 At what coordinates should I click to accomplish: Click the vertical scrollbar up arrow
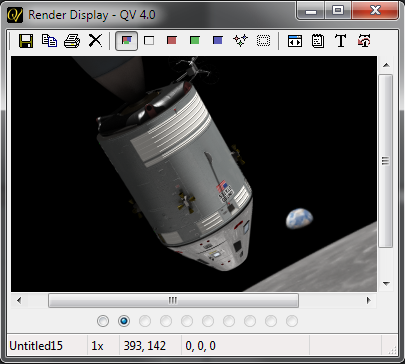pyautogui.click(x=386, y=65)
